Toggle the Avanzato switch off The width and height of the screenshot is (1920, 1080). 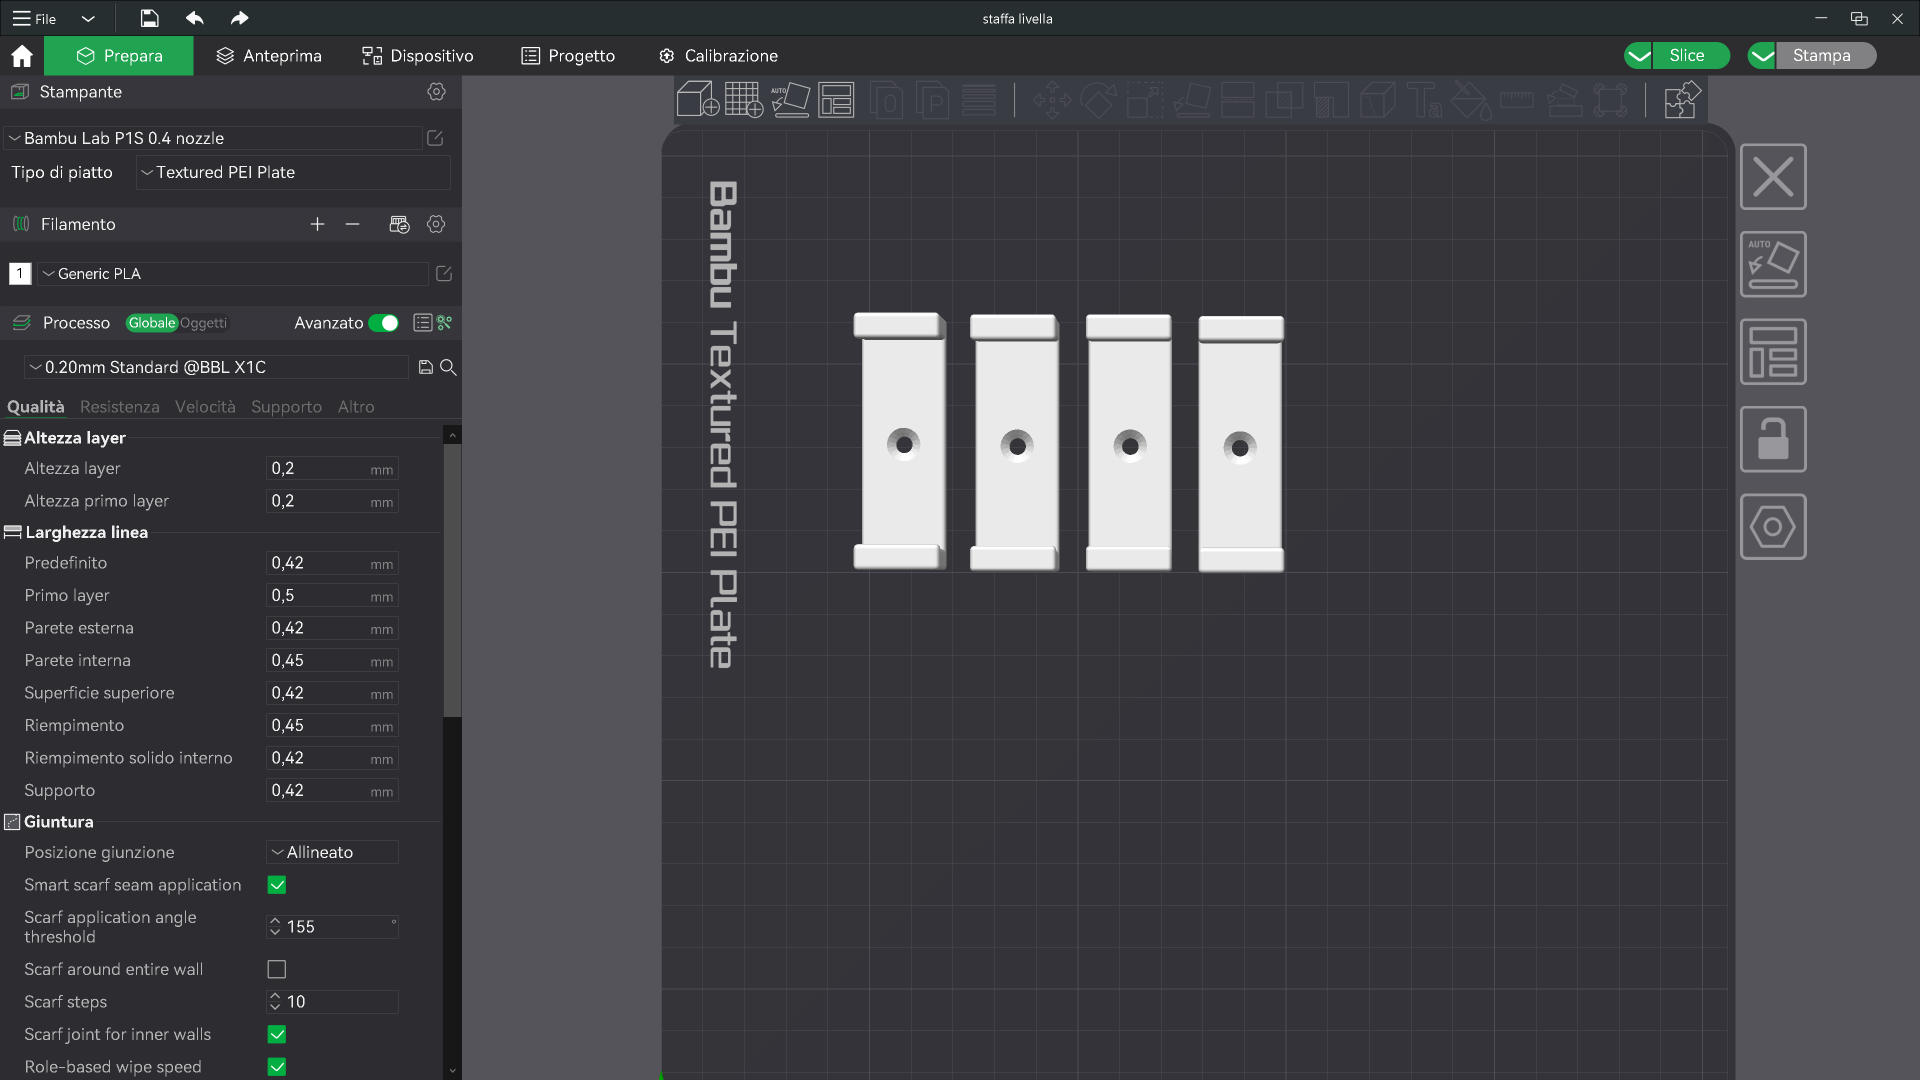[384, 323]
